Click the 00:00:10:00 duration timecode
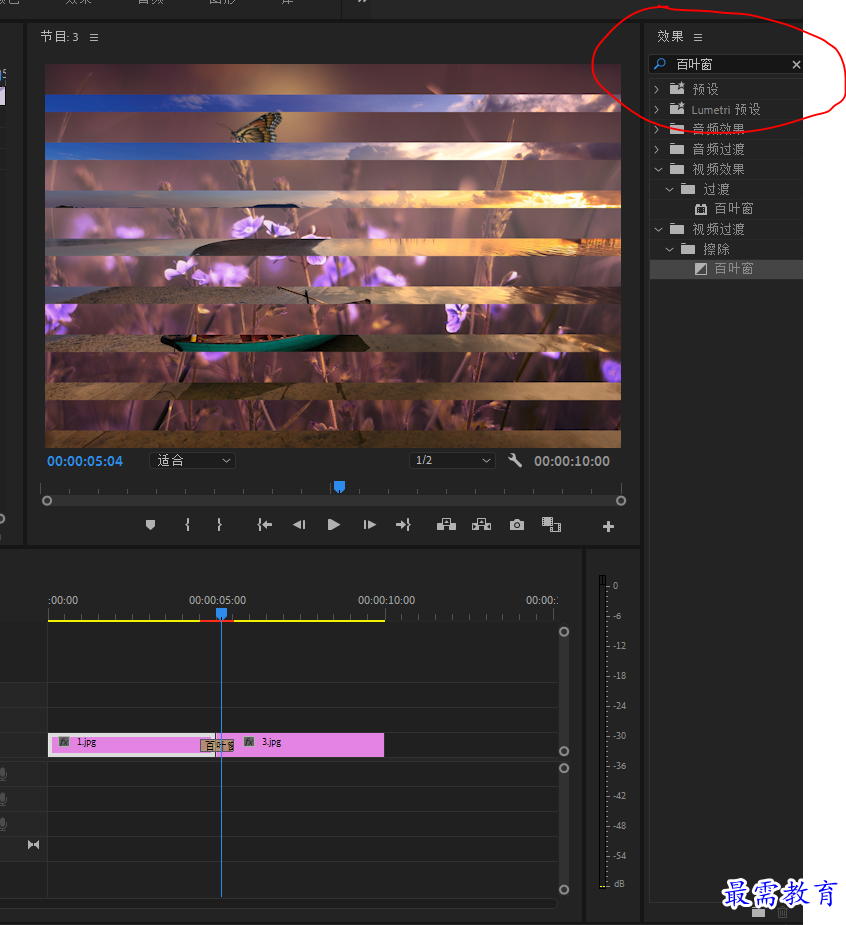 coord(572,461)
